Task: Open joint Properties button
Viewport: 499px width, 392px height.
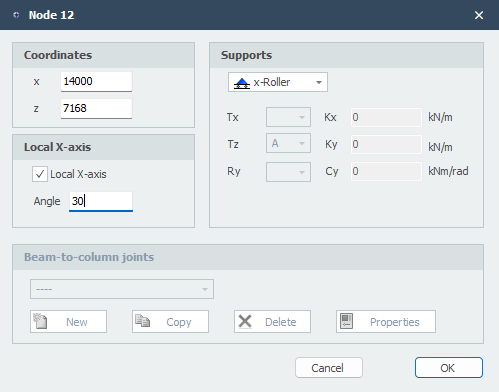Action: point(386,322)
